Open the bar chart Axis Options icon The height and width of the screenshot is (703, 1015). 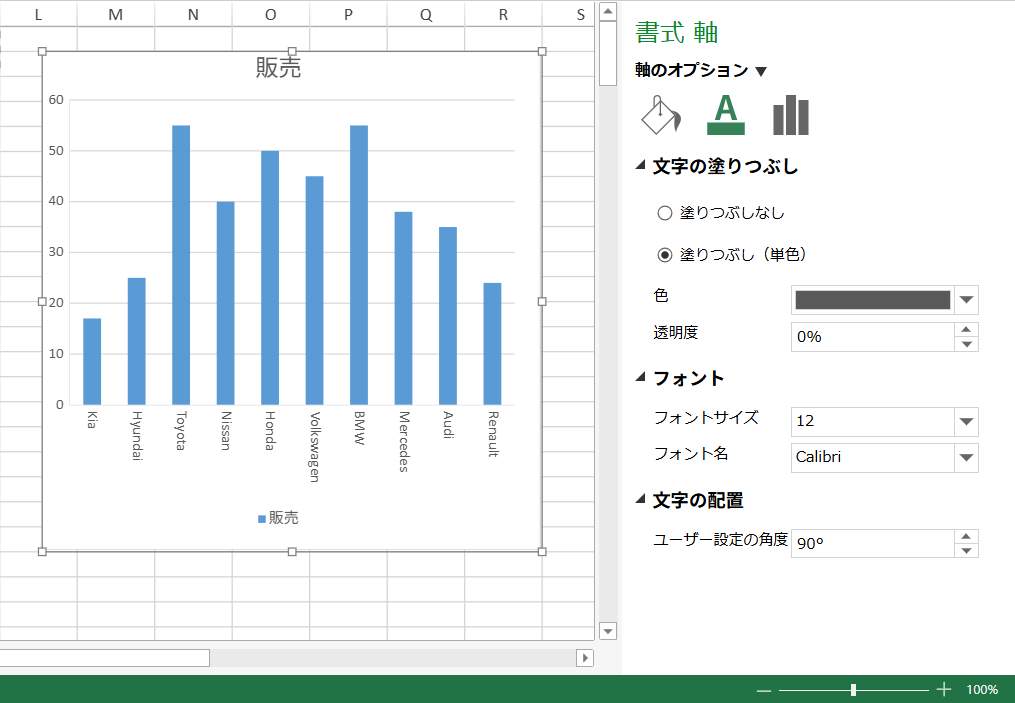point(790,115)
